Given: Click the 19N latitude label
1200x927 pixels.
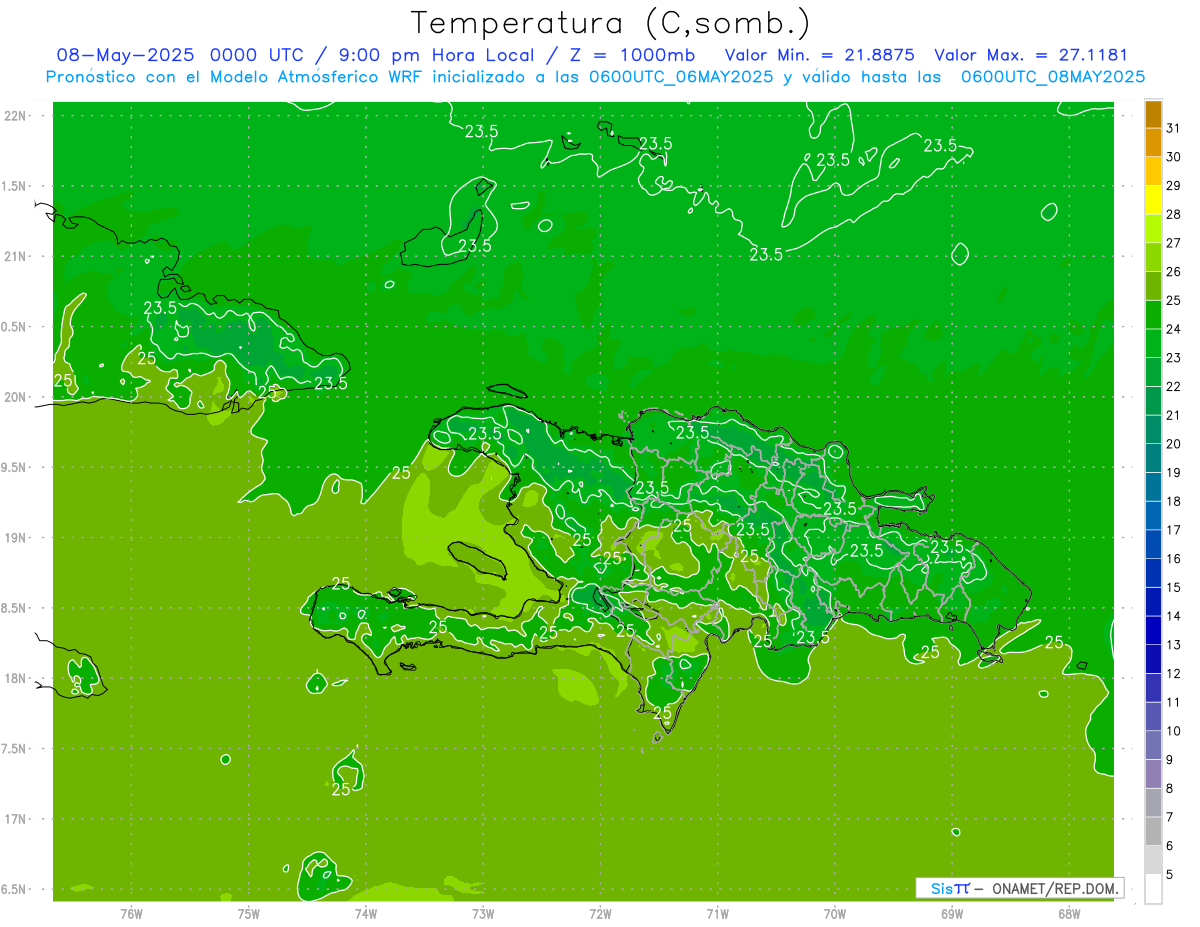Looking at the screenshot, I should coord(15,538).
